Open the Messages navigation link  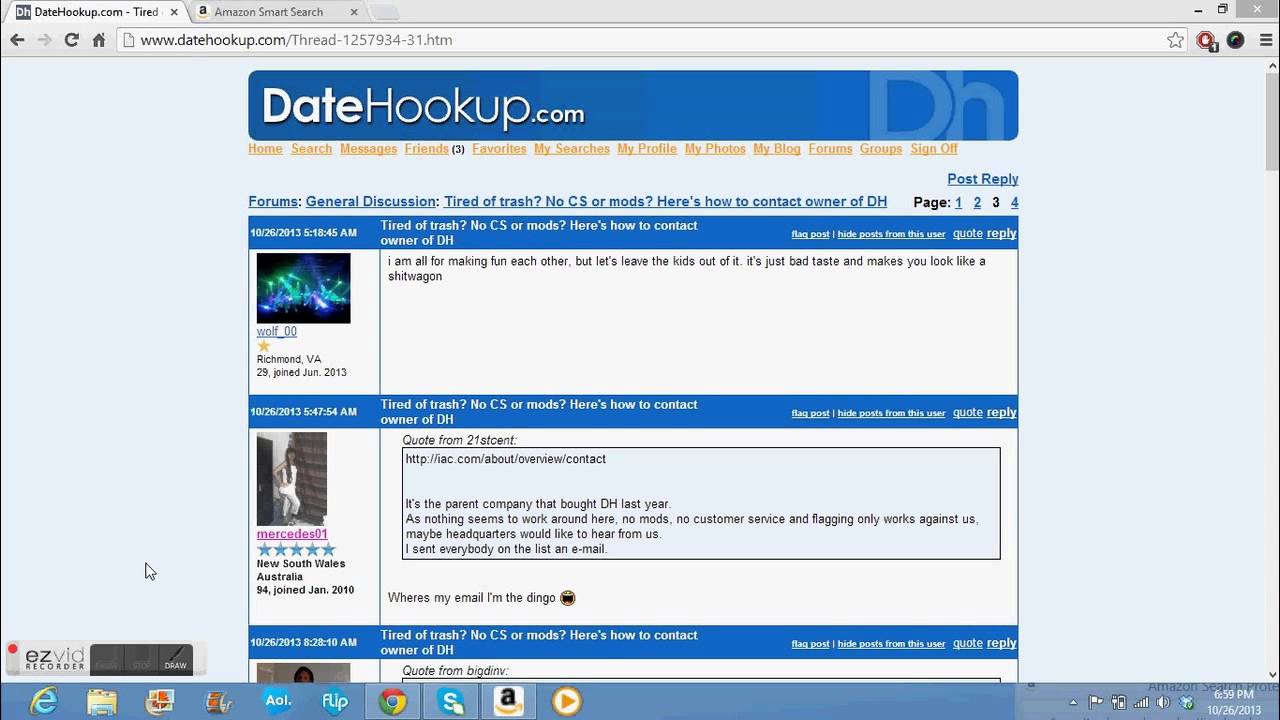point(368,148)
